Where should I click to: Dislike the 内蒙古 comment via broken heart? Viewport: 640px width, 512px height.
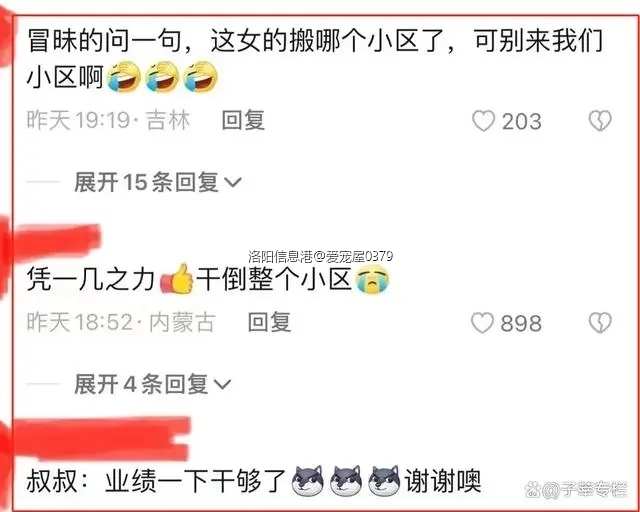point(600,323)
